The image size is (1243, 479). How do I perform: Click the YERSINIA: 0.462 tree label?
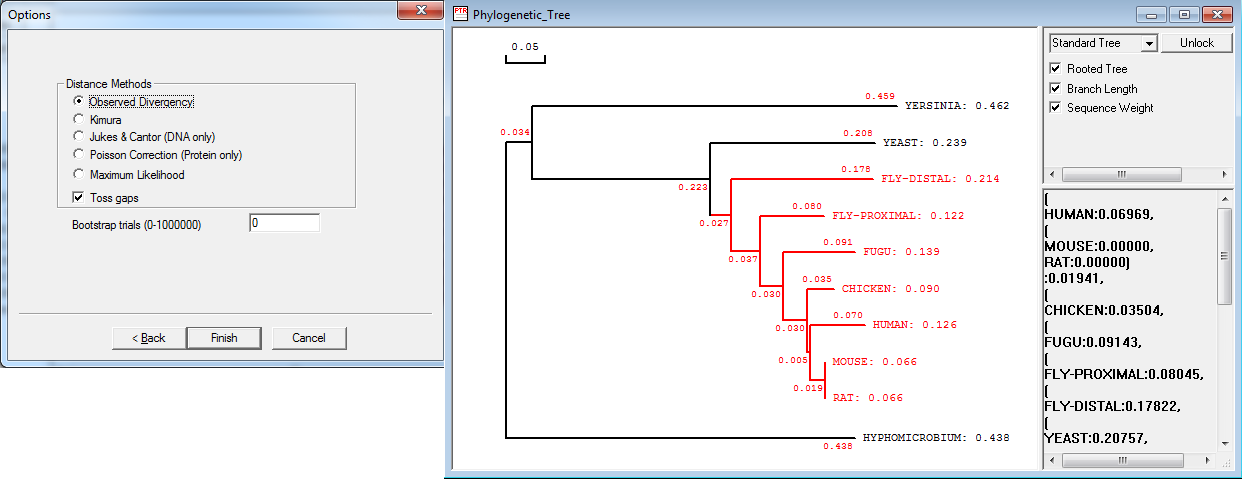click(957, 105)
